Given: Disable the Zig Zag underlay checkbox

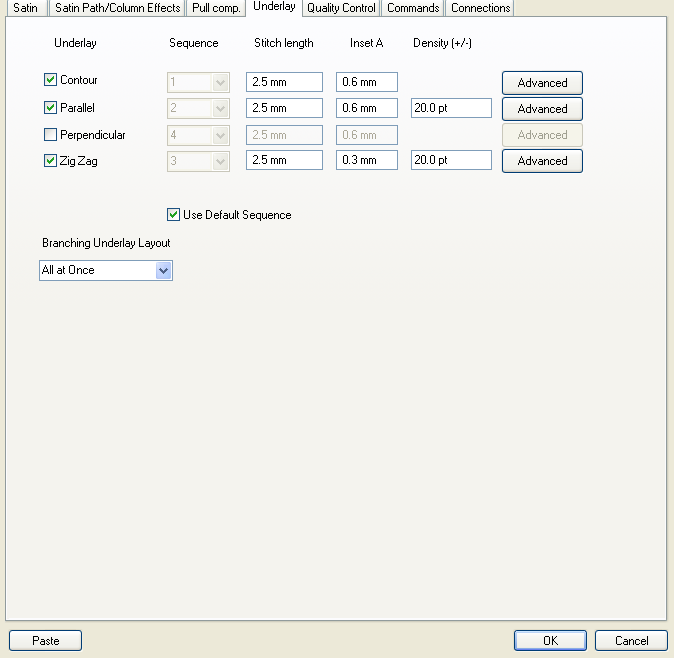Looking at the screenshot, I should click(x=51, y=161).
